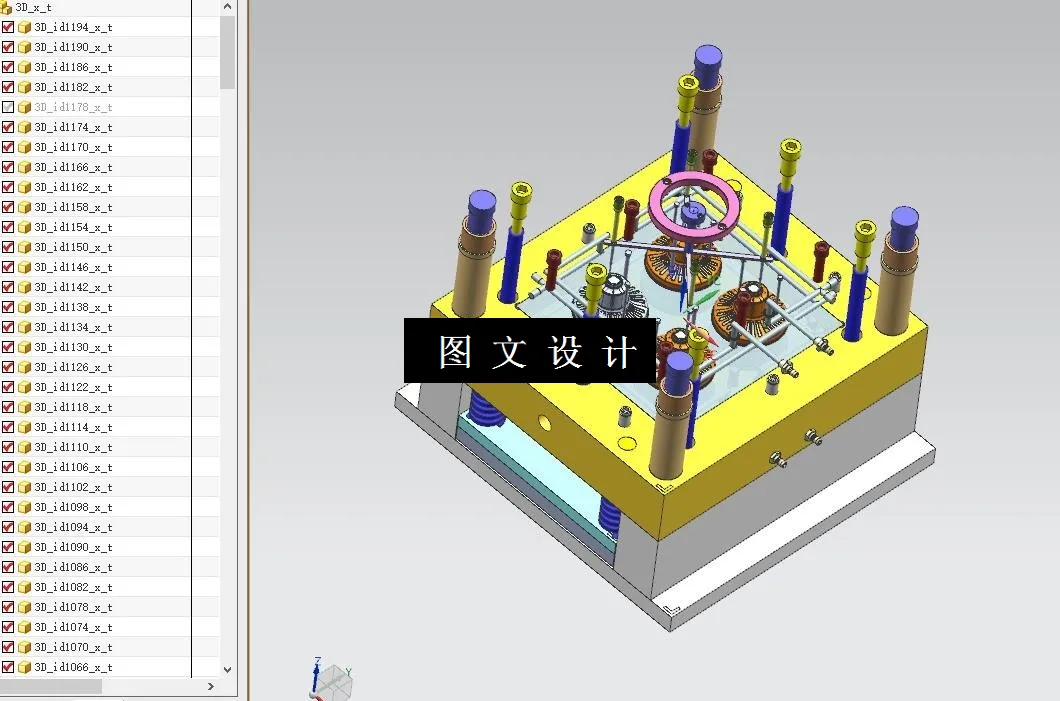Toggle visibility of 3D_id1130_x_t

pyautogui.click(x=9, y=347)
